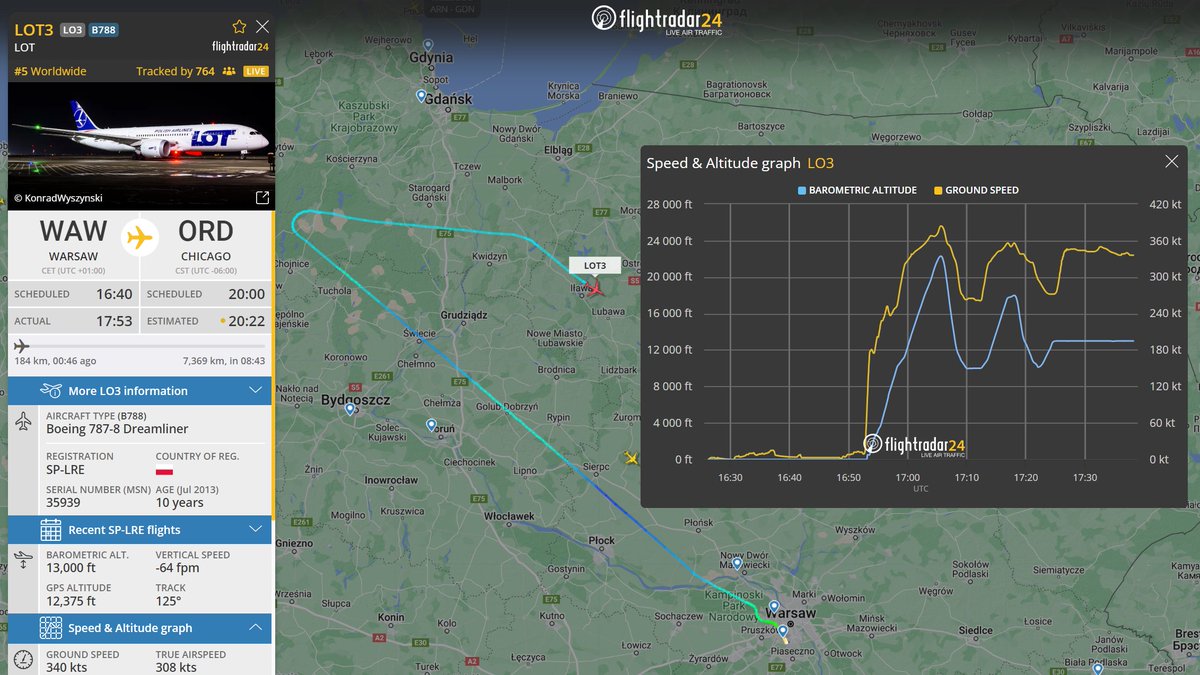Click the yellow airplane icon between WAW and ORD
The image size is (1200, 675).
[139, 238]
